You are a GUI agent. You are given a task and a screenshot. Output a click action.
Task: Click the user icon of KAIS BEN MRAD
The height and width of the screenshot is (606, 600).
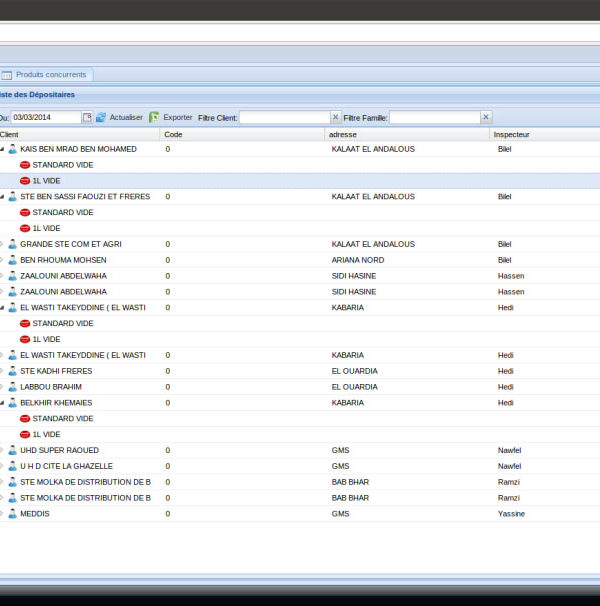click(13, 149)
